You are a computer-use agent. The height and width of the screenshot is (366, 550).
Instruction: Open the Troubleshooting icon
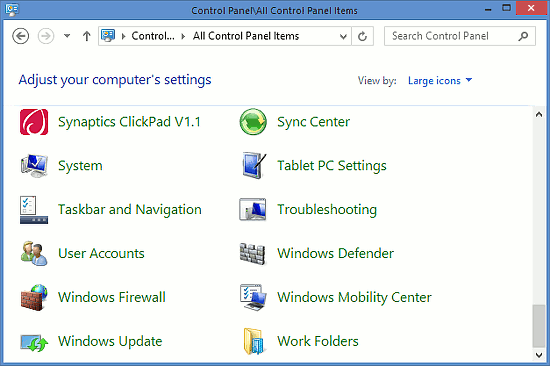point(253,209)
